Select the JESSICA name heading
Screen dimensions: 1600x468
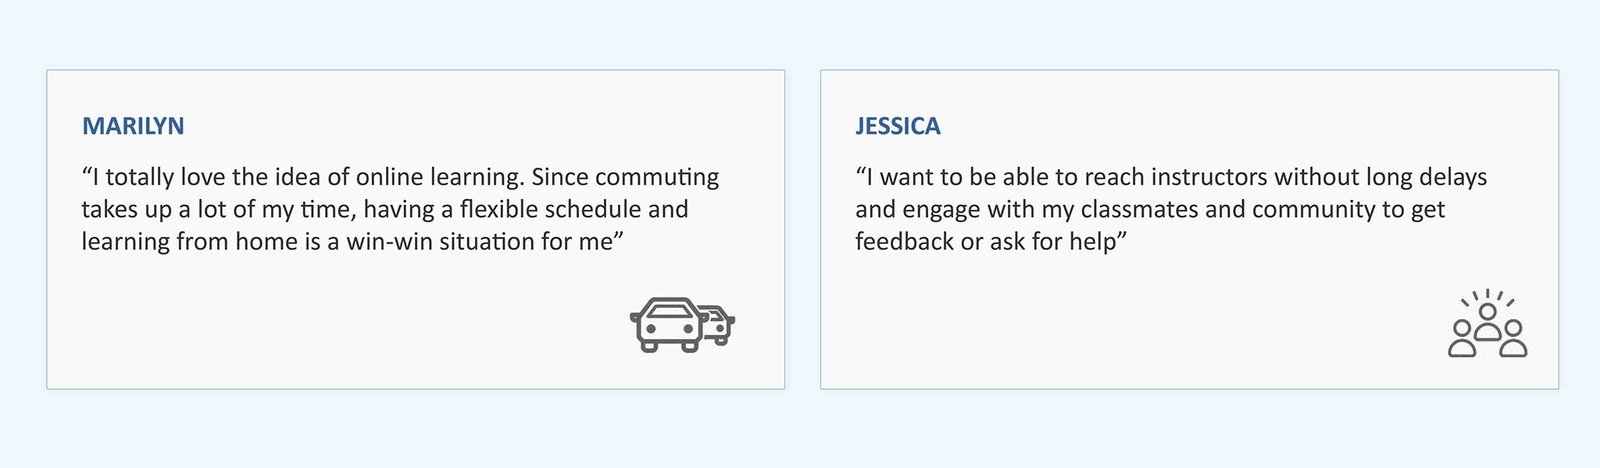click(x=898, y=126)
